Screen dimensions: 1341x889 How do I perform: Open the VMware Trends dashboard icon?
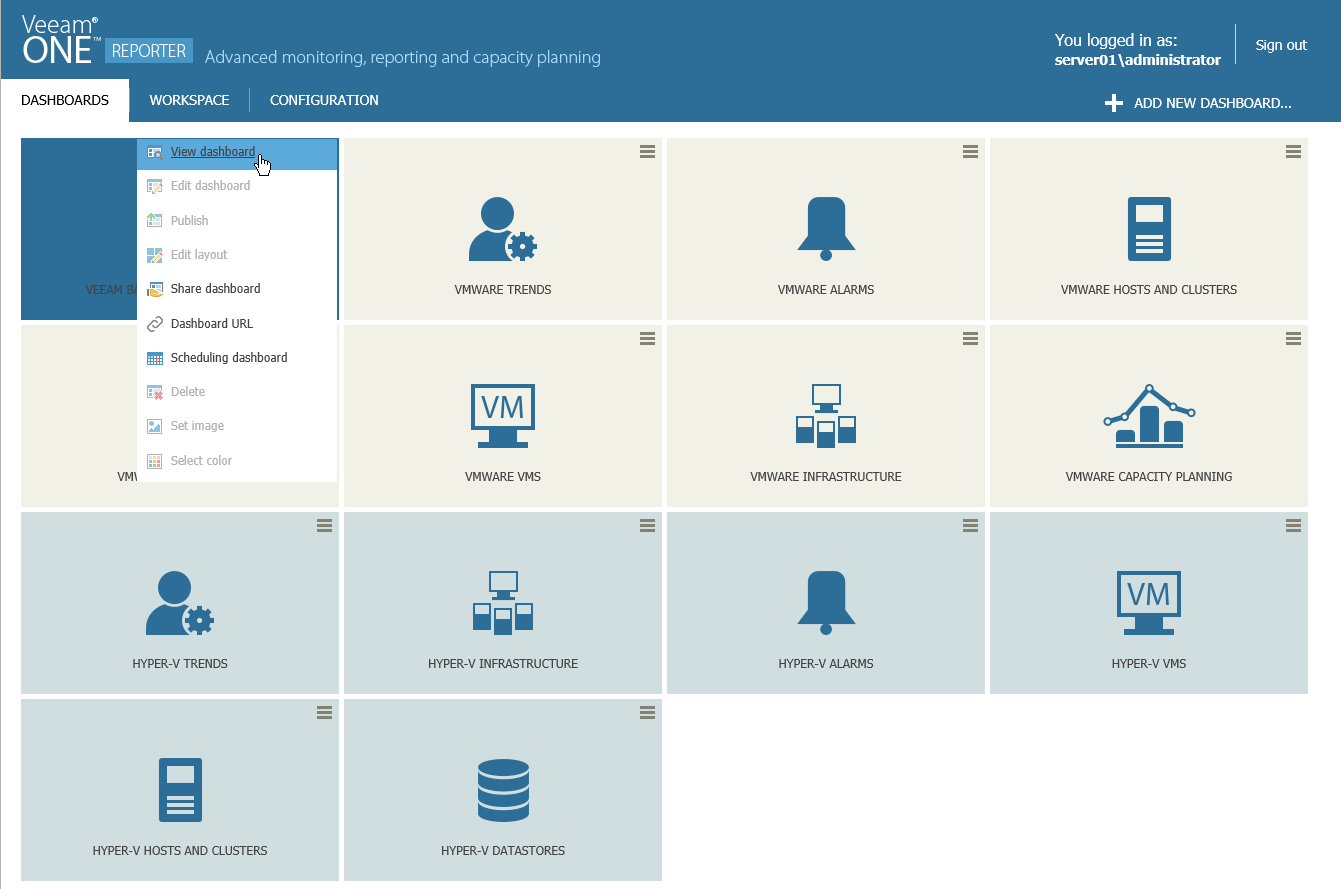503,230
